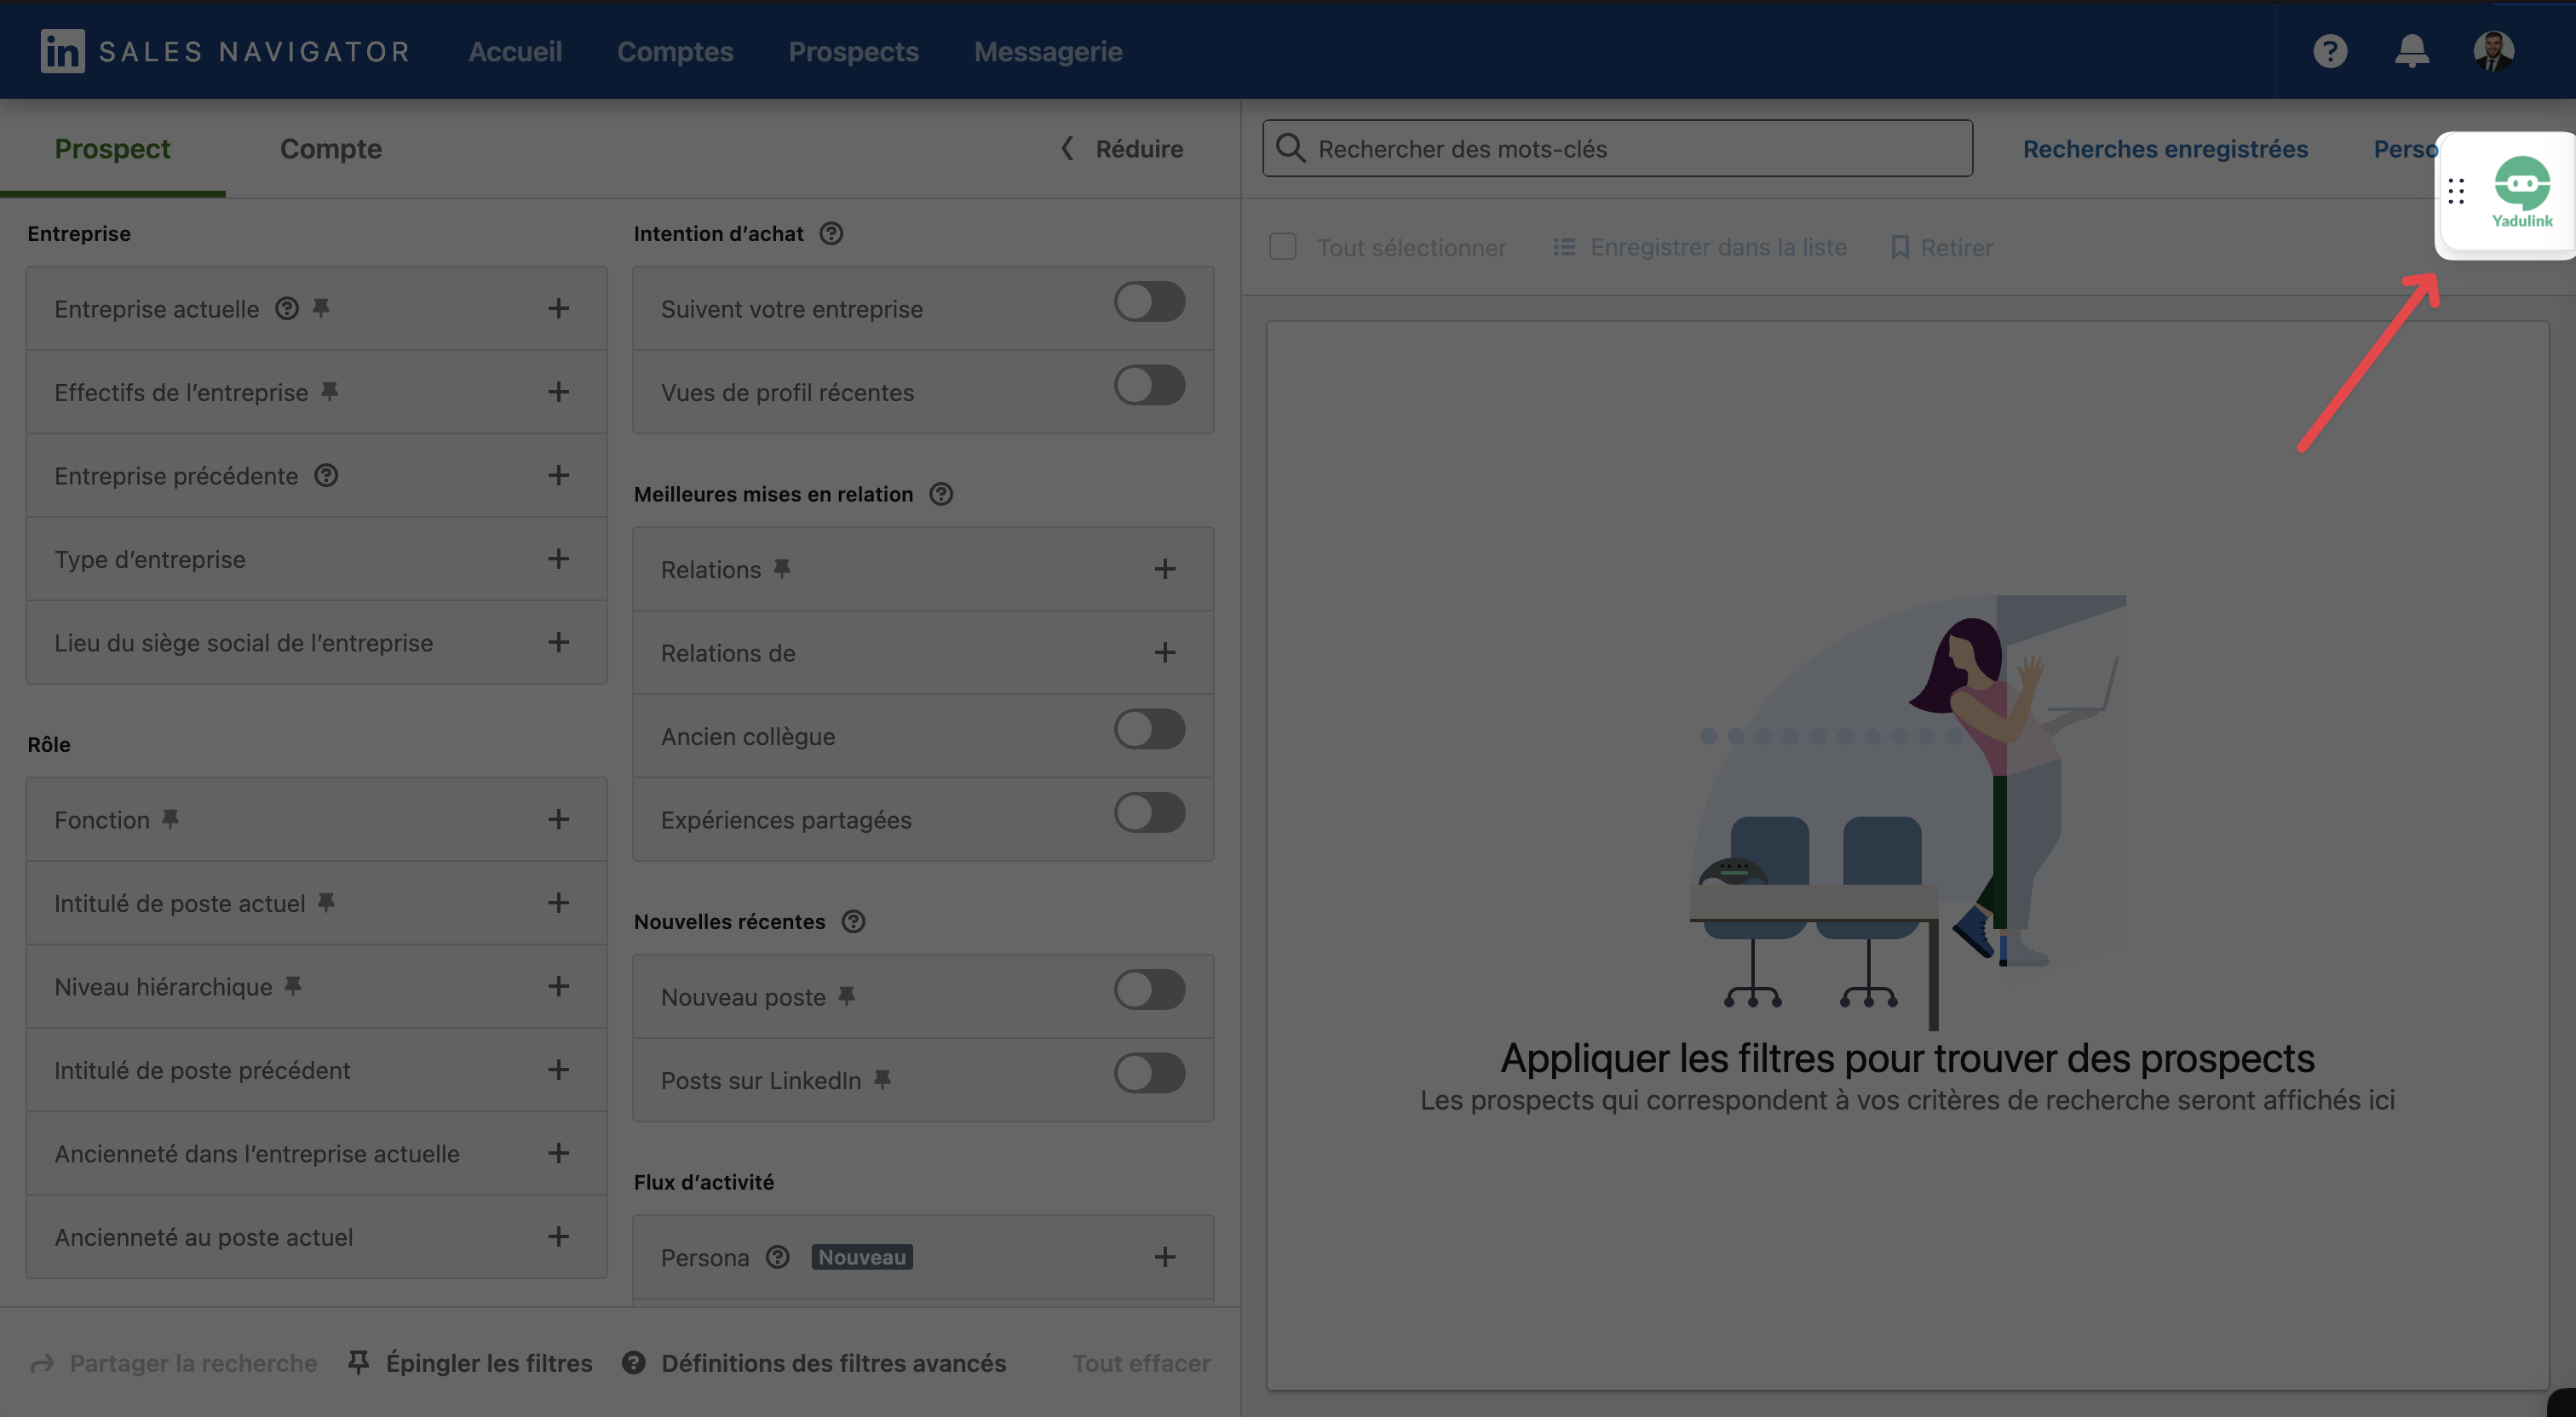Open Messagerie from the top navigation
The image size is (2576, 1417).
(x=1048, y=51)
